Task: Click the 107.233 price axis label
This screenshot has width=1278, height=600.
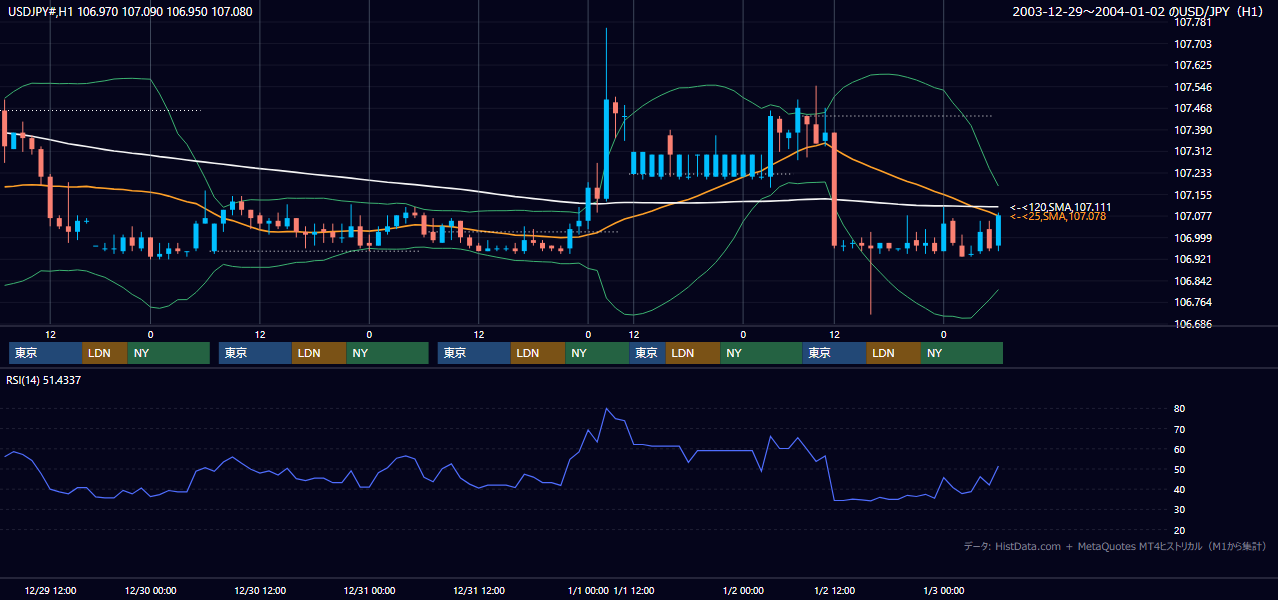Action: [x=1193, y=173]
